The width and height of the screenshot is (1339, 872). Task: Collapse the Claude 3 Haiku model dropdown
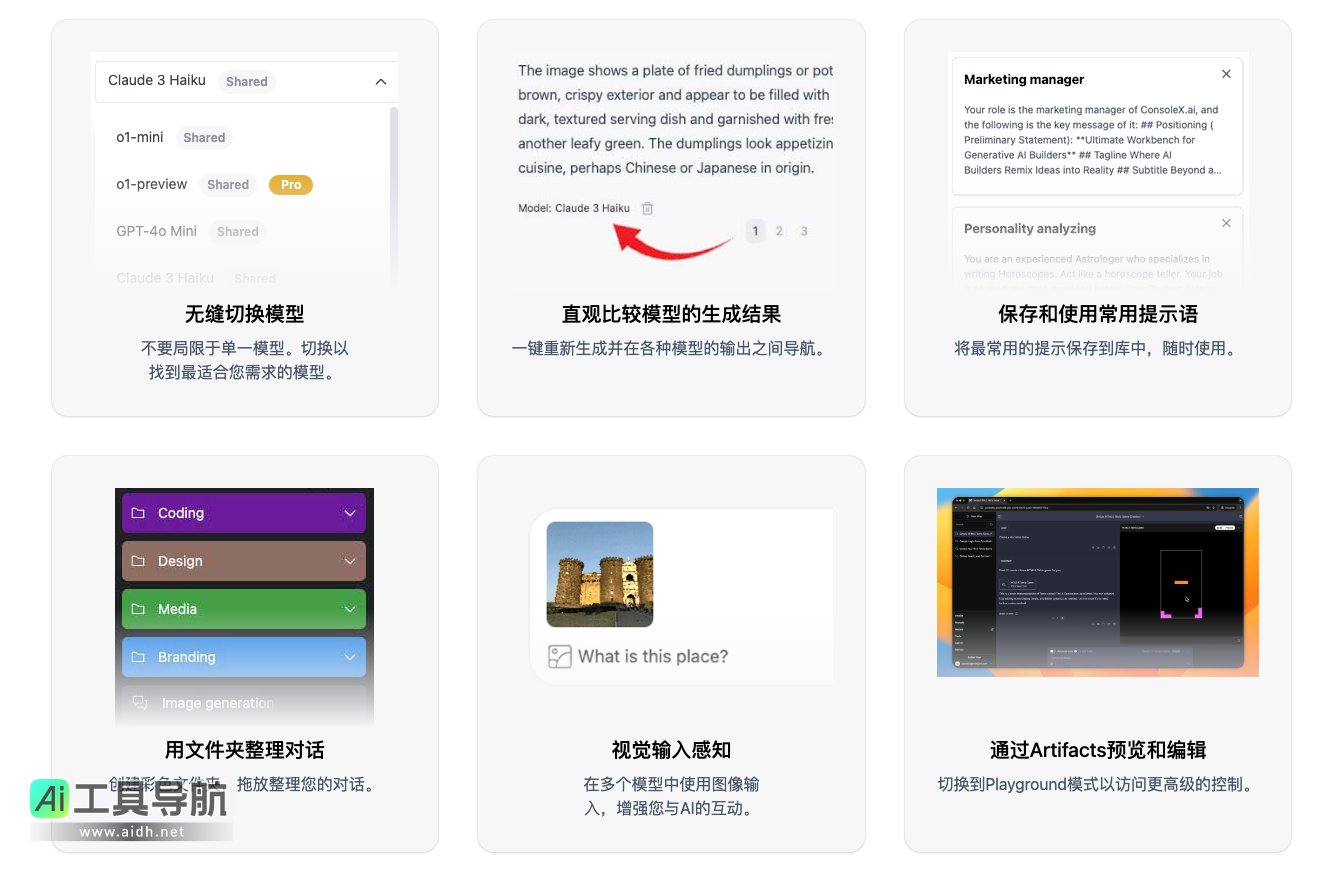380,82
